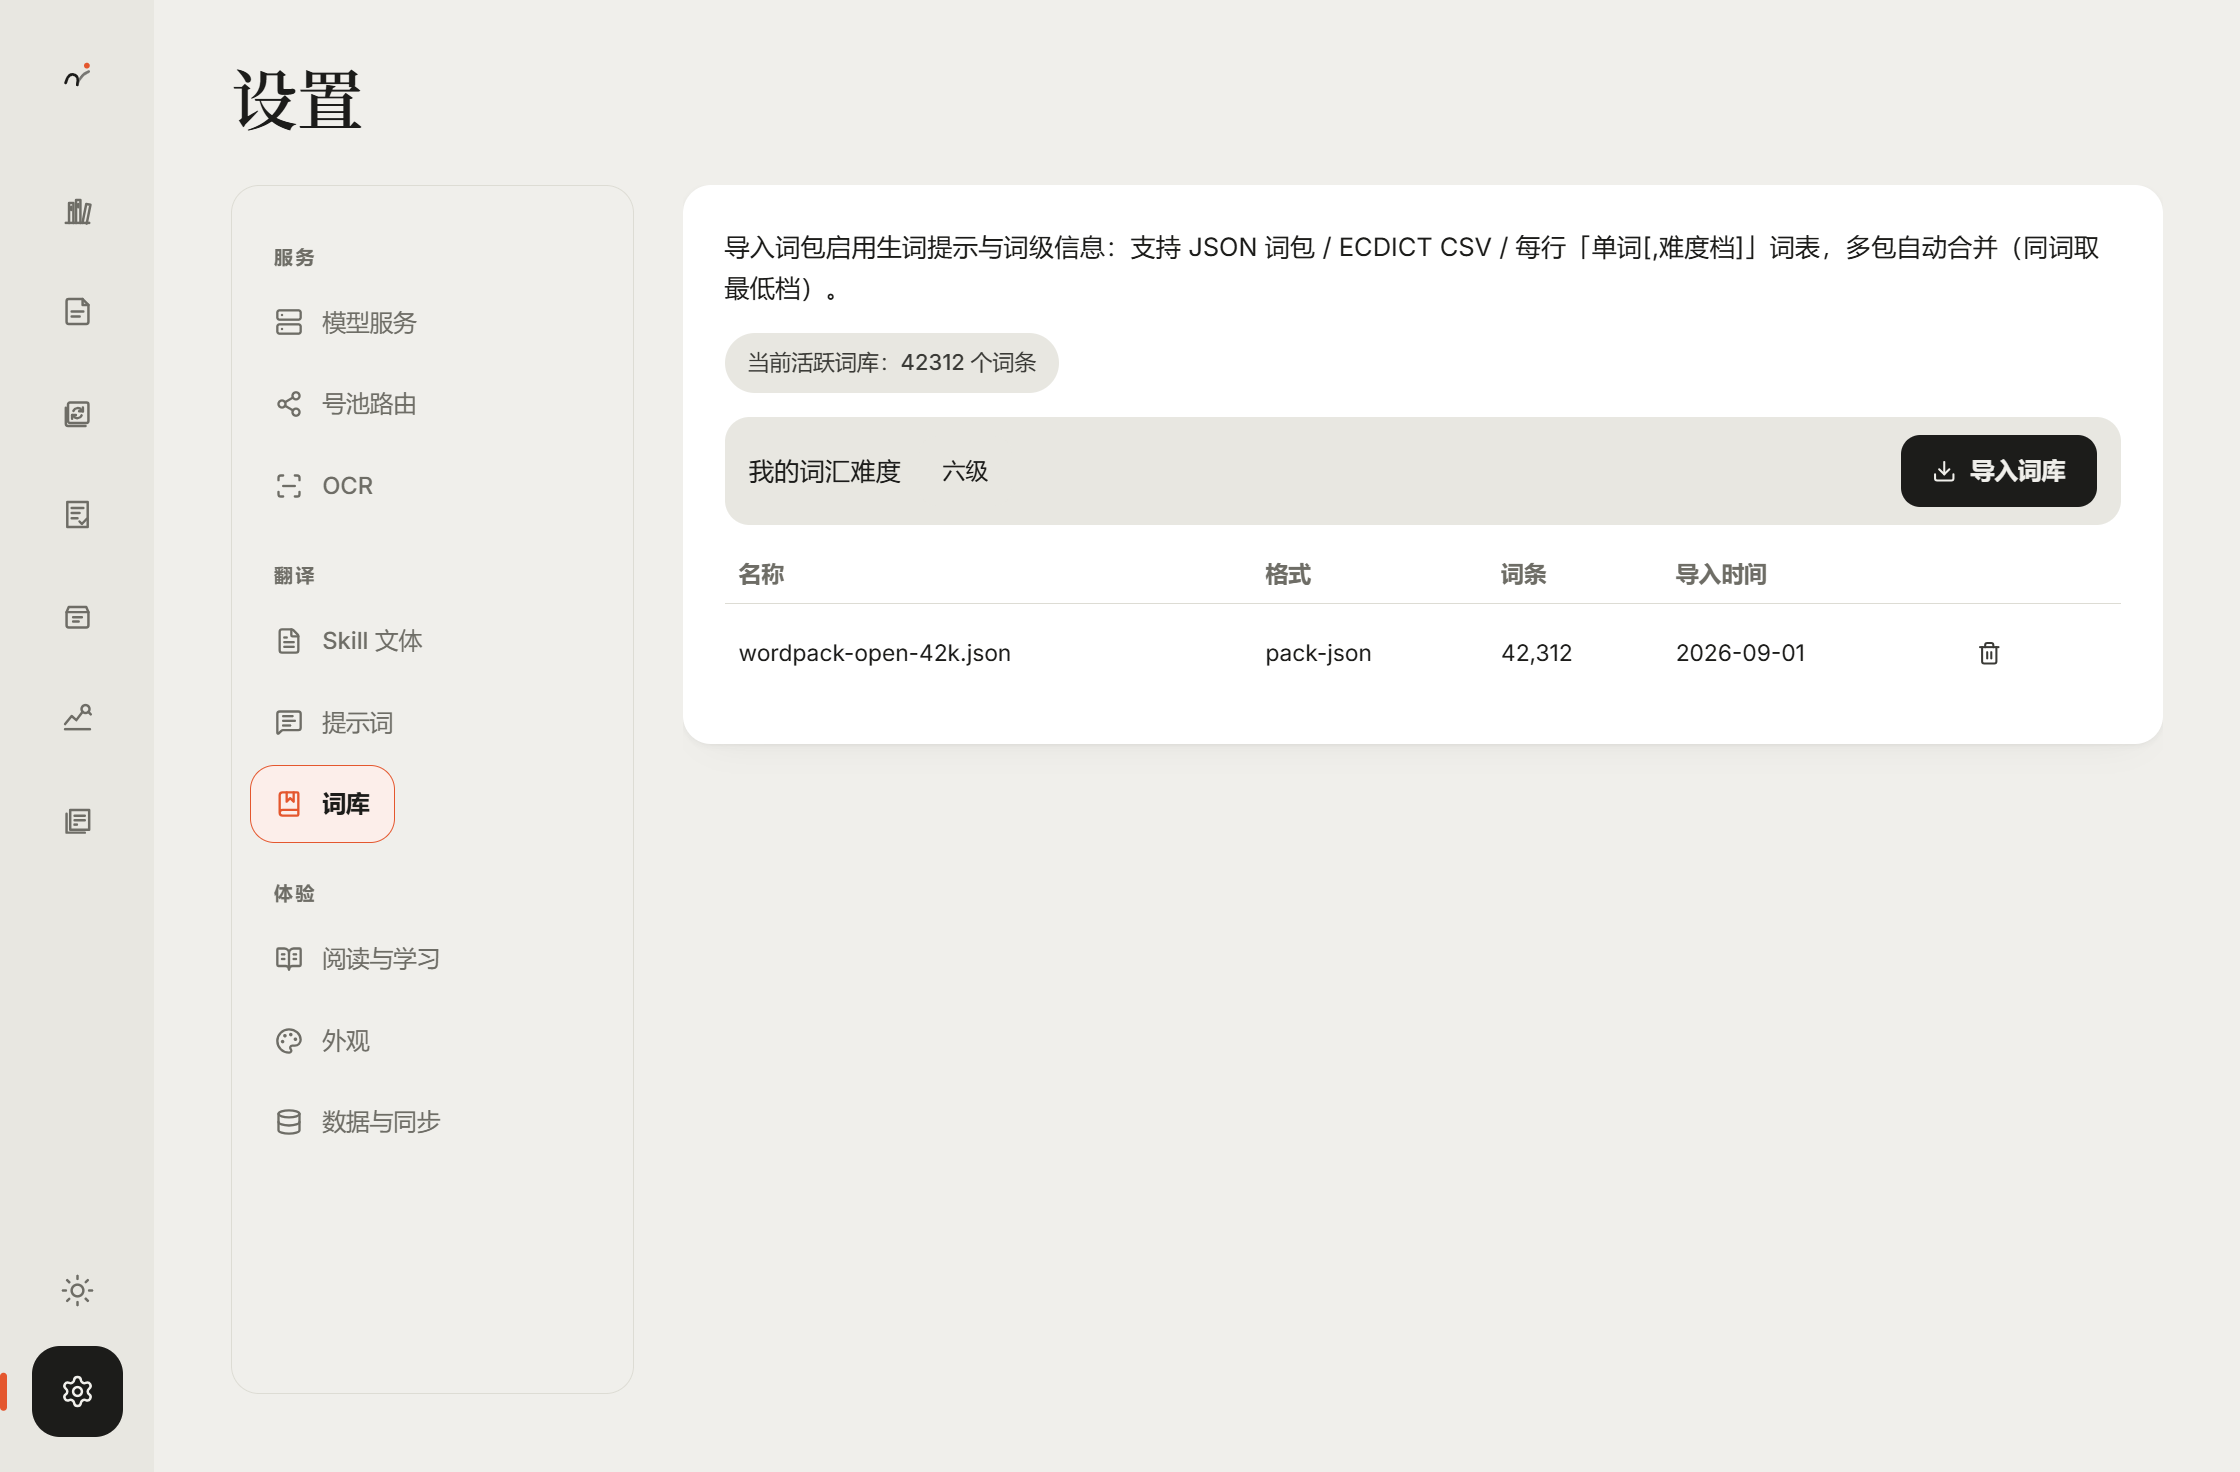This screenshot has height=1472, width=2240.
Task: Open 数据与同步 settings section
Action: click(358, 1122)
